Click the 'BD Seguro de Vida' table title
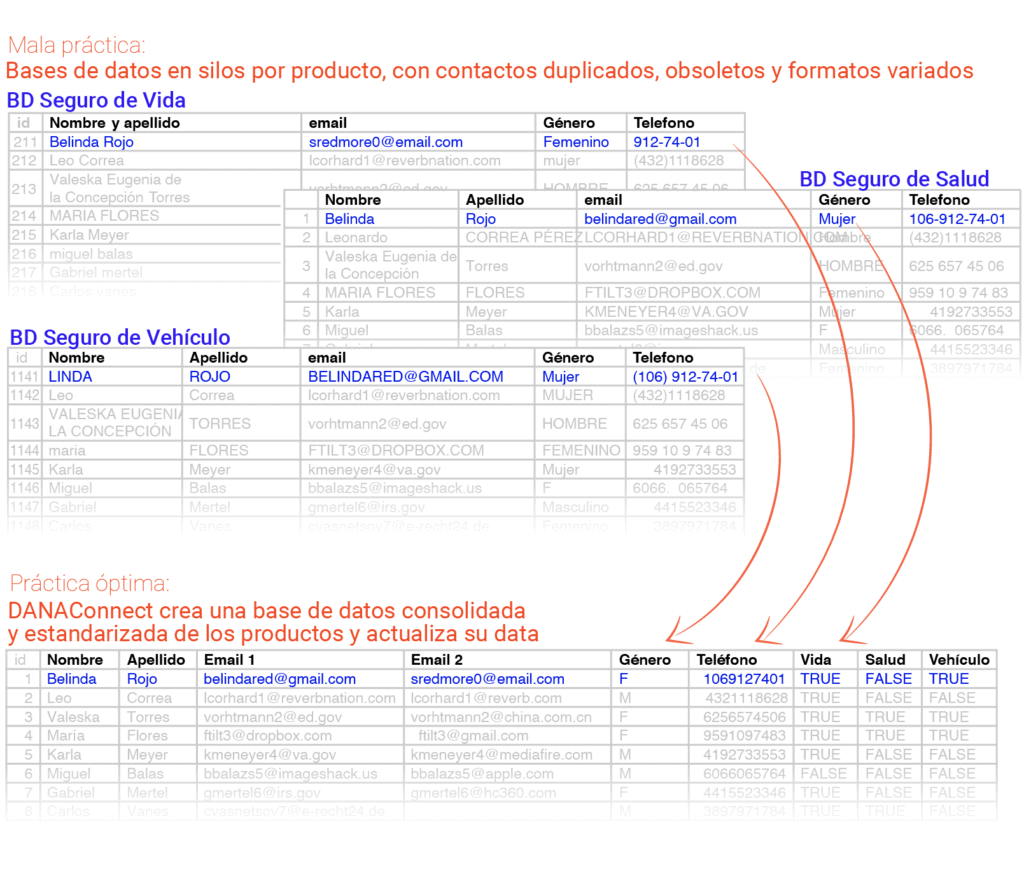Screen dimensions: 1024x869 click(x=96, y=101)
